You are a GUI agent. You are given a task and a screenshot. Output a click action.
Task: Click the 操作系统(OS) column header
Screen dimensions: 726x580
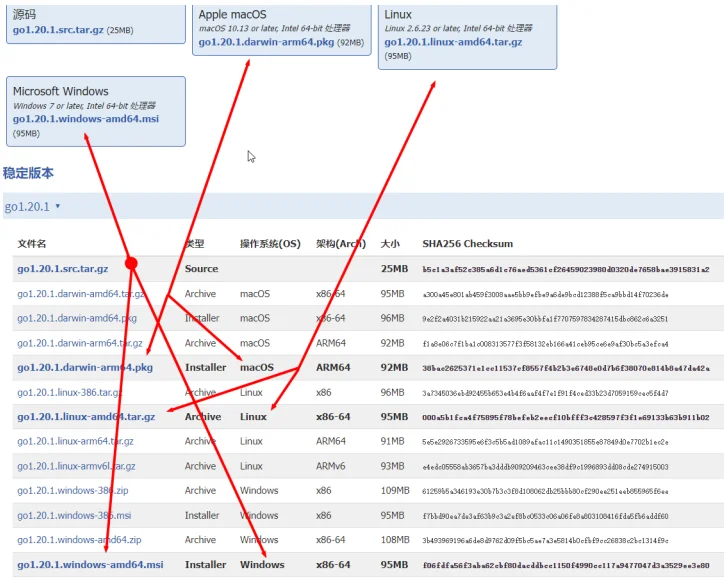click(x=270, y=244)
